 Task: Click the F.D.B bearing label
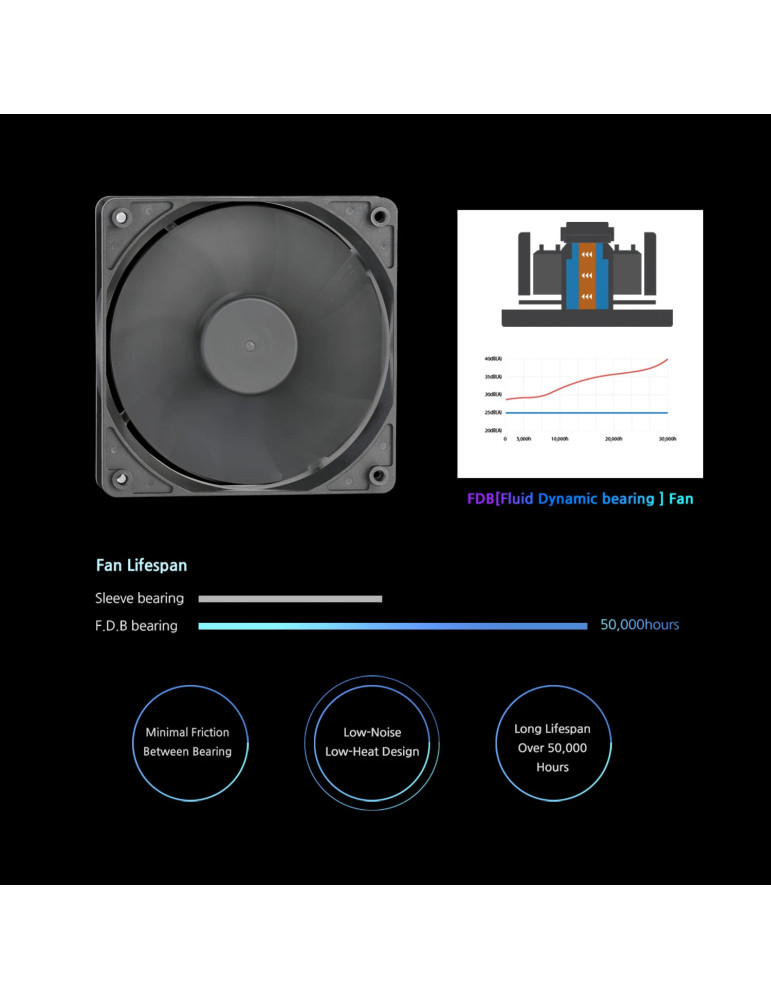pyautogui.click(x=136, y=626)
